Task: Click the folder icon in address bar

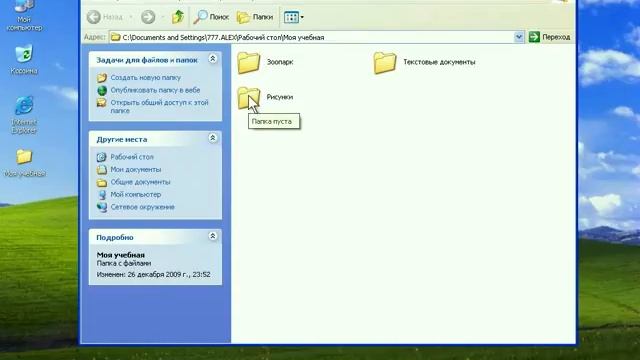Action: coord(116,37)
